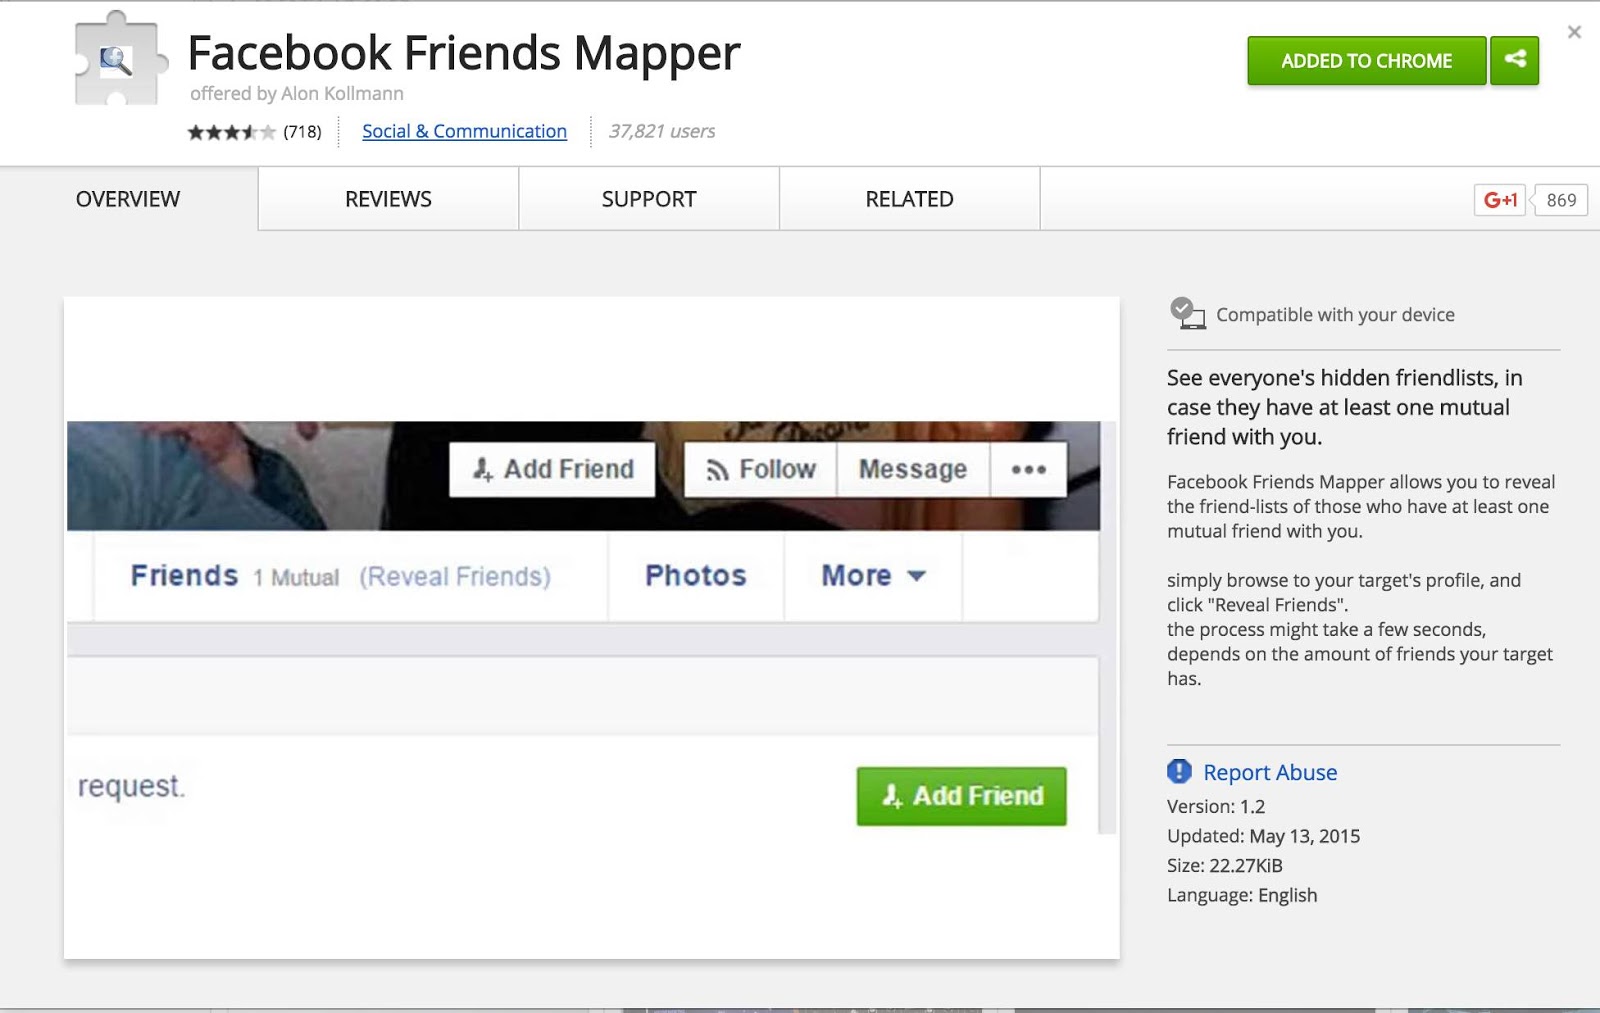Screen dimensions: 1600x1013
Task: Click the green share icon button
Action: [x=1514, y=61]
